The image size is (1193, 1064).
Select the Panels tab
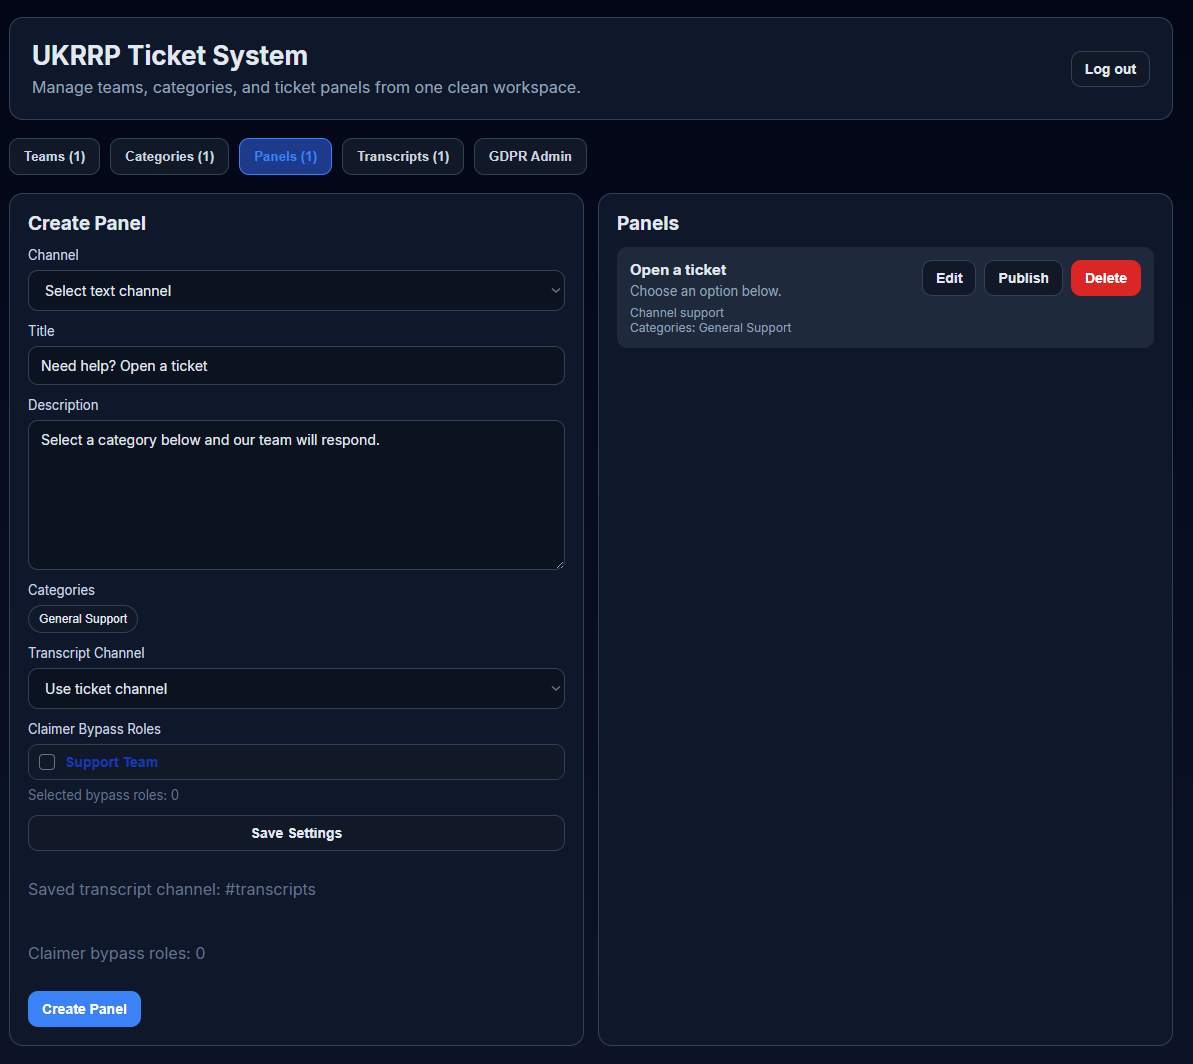285,156
